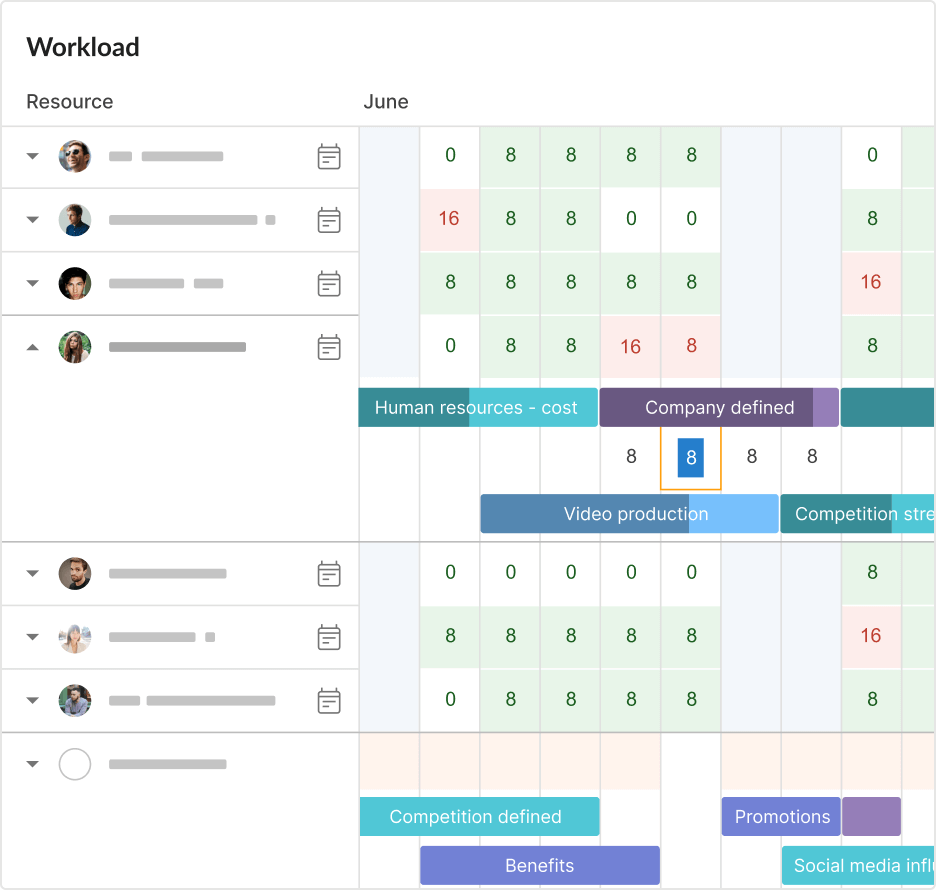Click the Promotions task bar
This screenshot has height=890, width=936.
pyautogui.click(x=781, y=817)
